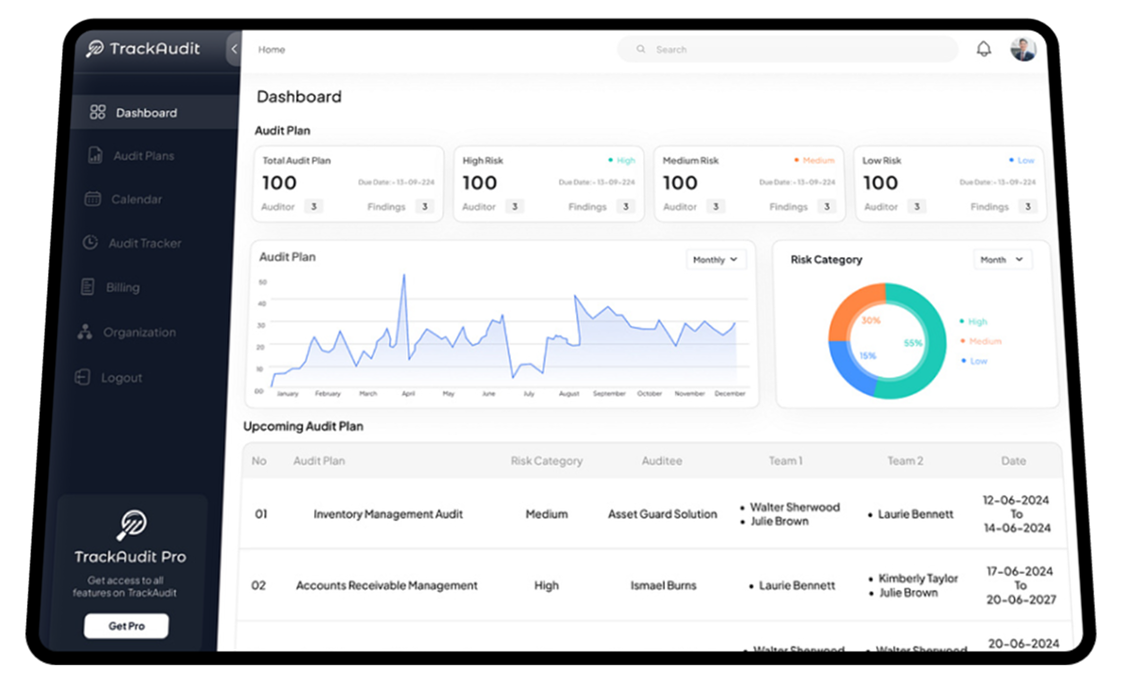
Task: Click inside the Search field
Action: 790,49
